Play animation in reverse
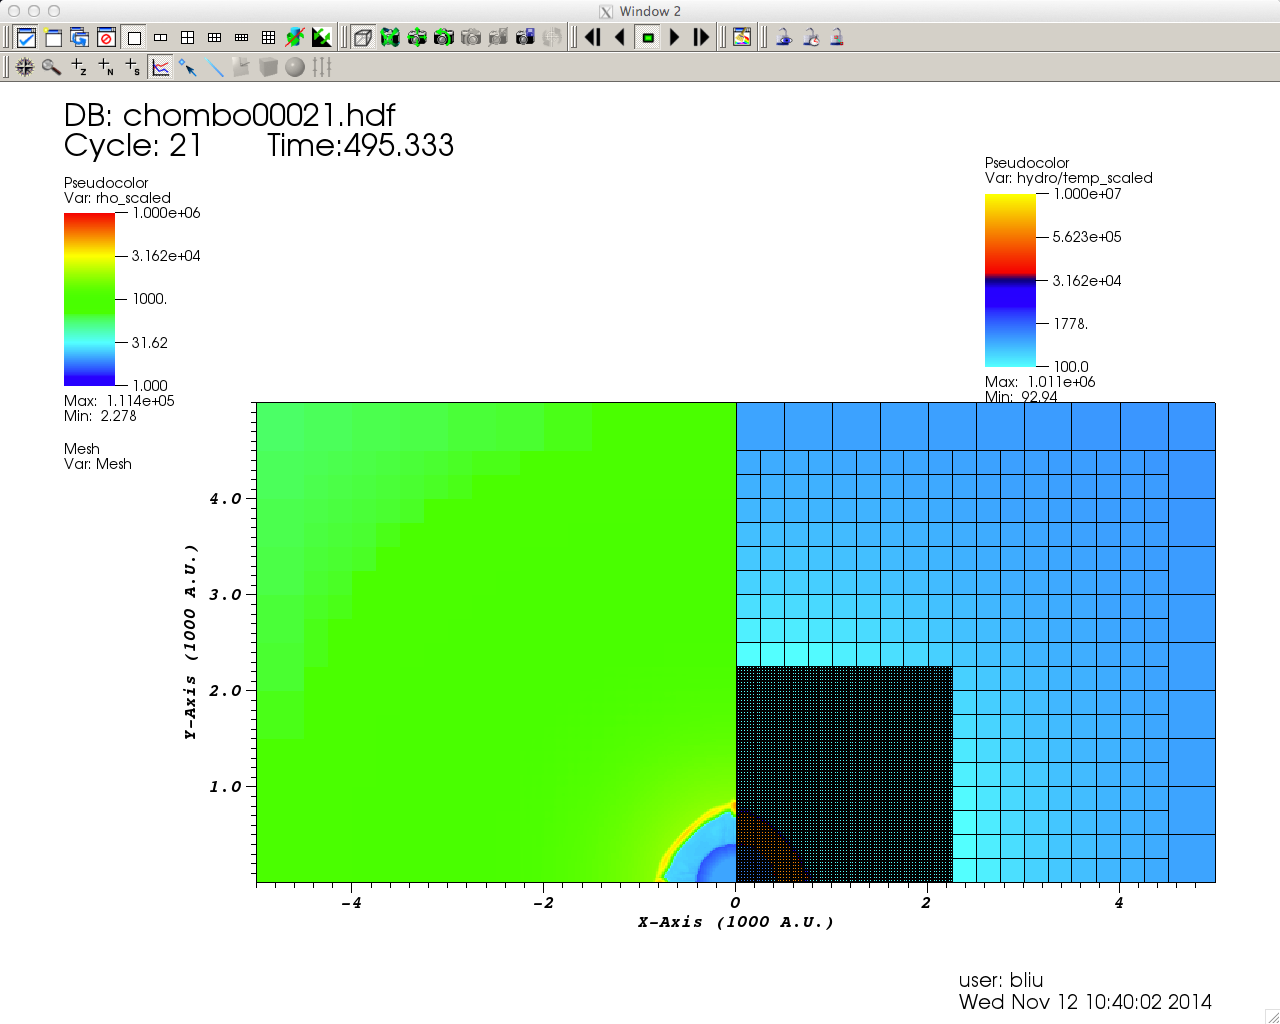1280x1024 pixels. [x=620, y=38]
